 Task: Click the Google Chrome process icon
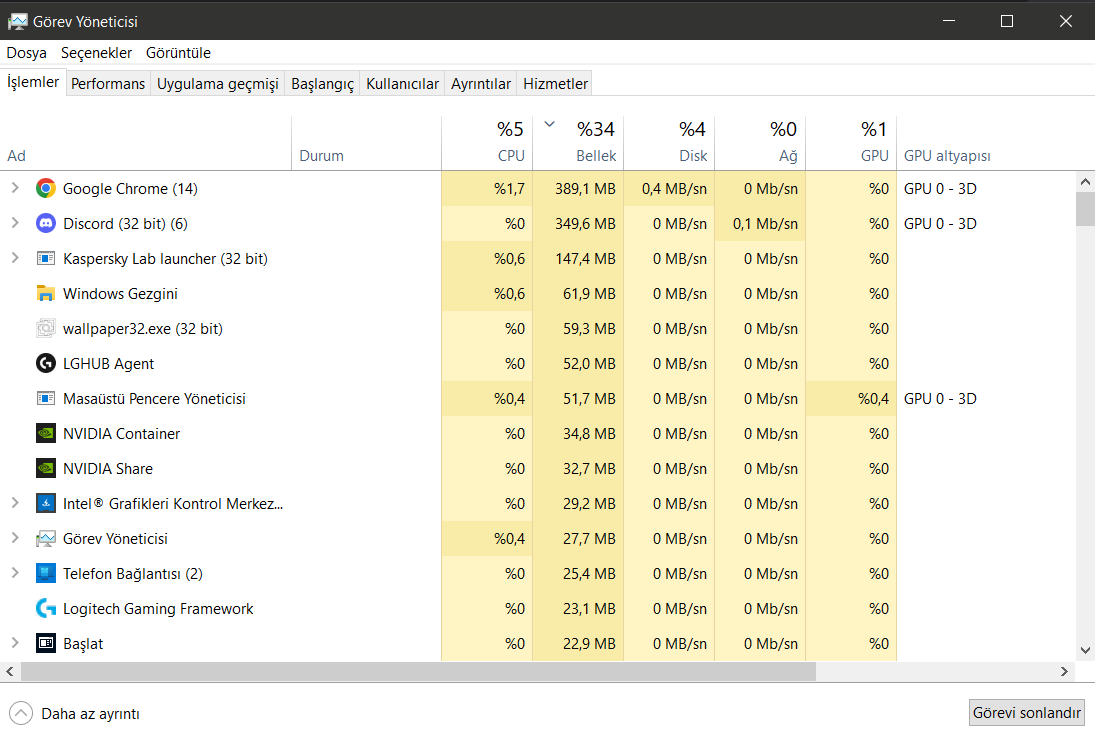[x=45, y=188]
